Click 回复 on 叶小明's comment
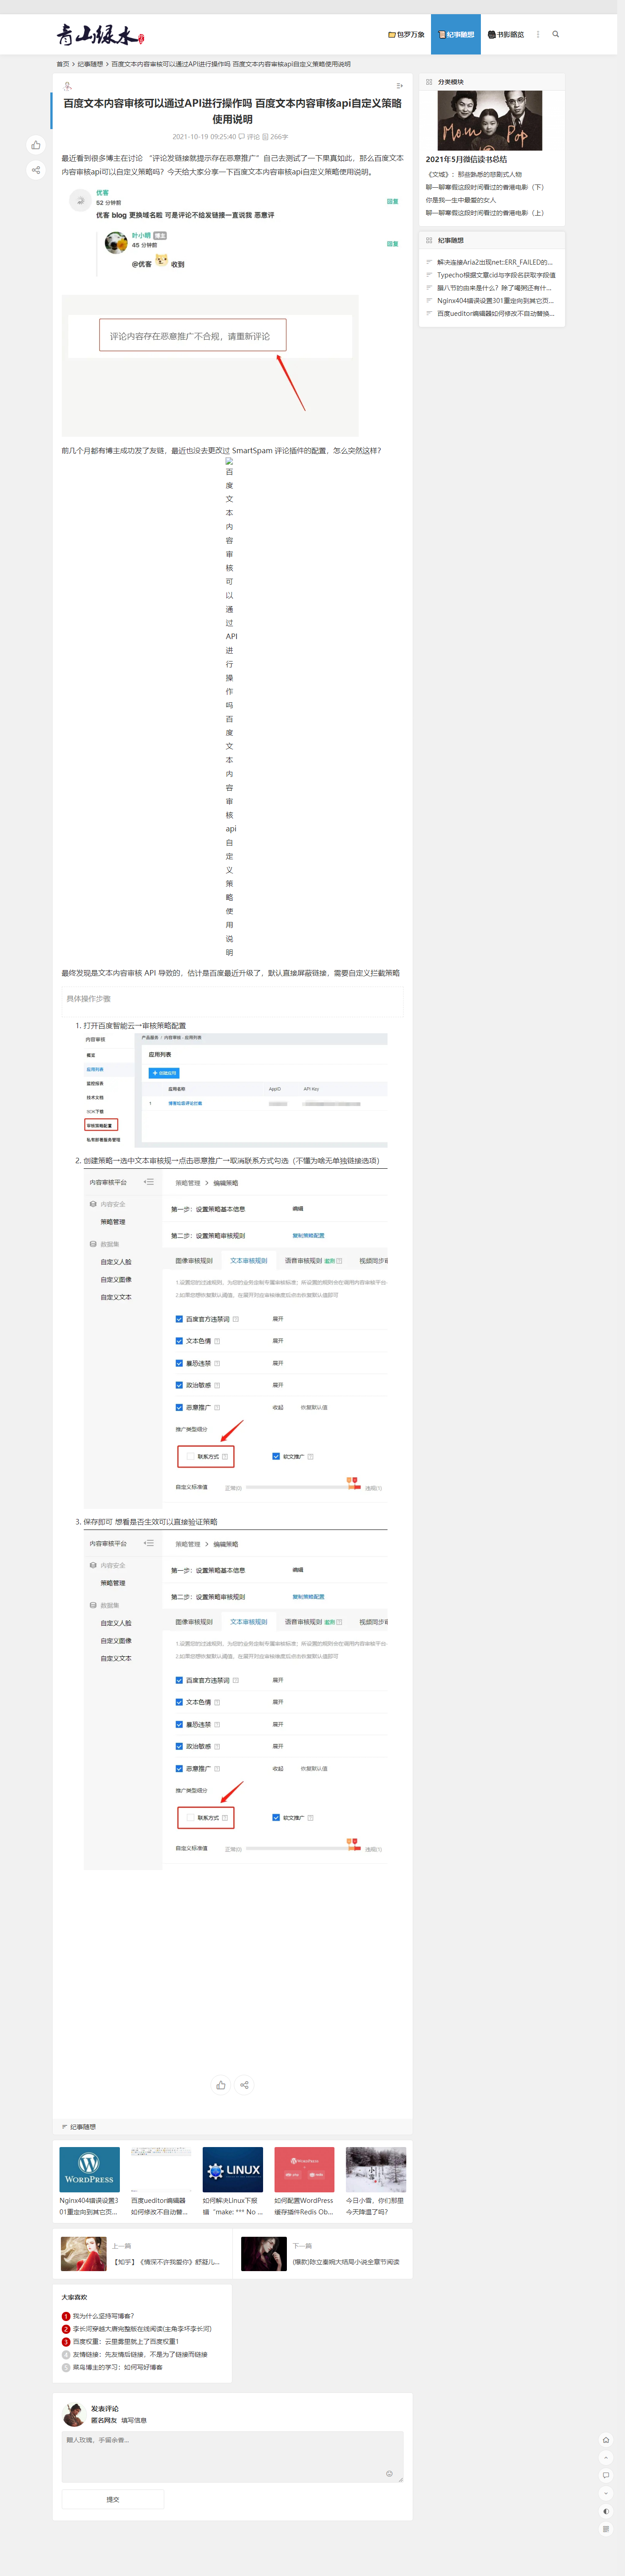Screen dimensions: 625x2576 (x=393, y=244)
